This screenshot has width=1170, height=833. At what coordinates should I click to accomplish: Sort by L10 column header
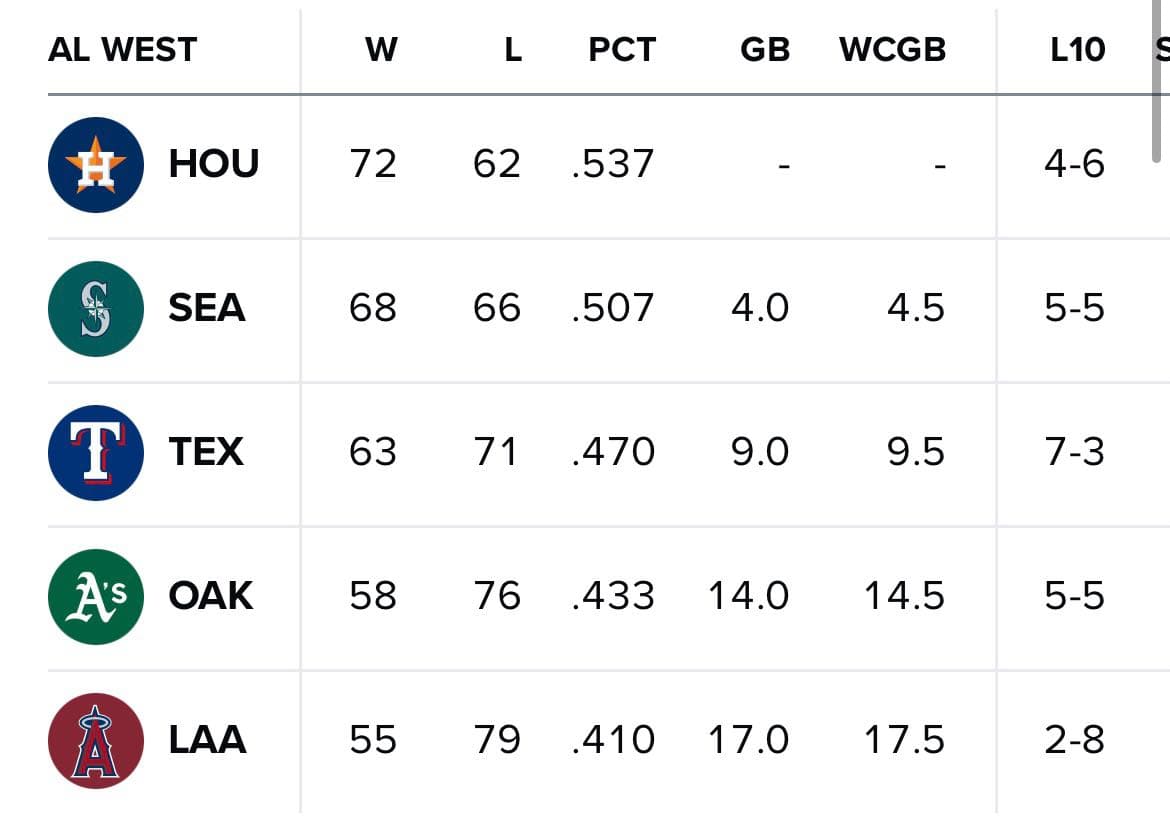point(1077,50)
